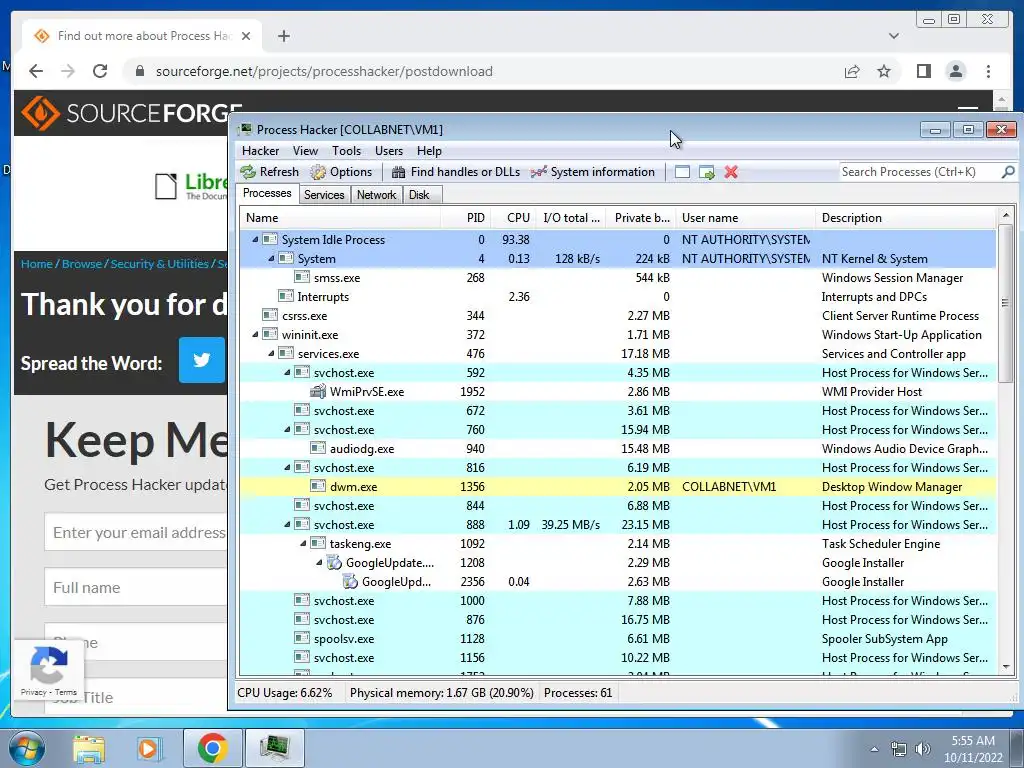This screenshot has width=1024, height=768.
Task: Switch to the Services tab
Action: [x=324, y=195]
